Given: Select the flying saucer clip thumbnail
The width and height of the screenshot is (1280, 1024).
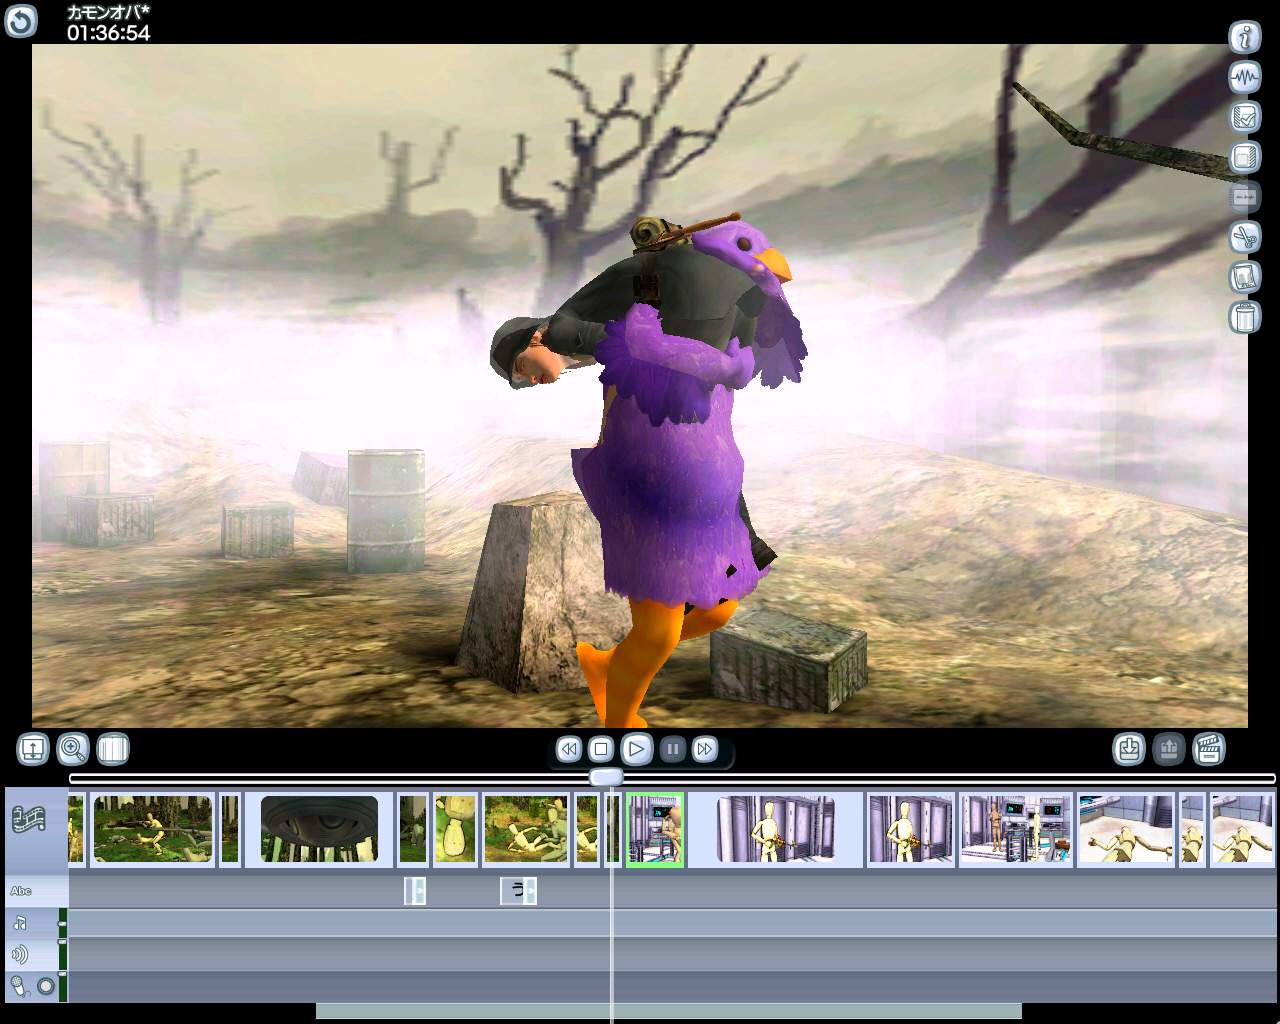Looking at the screenshot, I should coord(319,829).
